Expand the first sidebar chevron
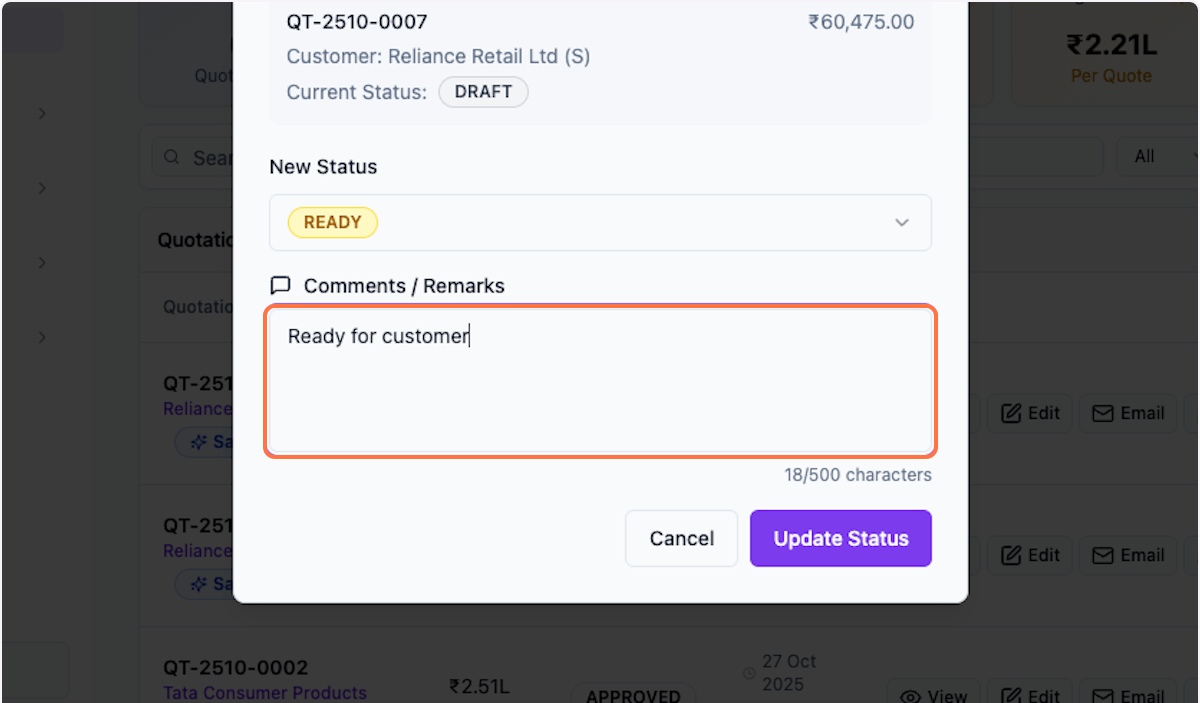The width and height of the screenshot is (1200, 703). (42, 114)
